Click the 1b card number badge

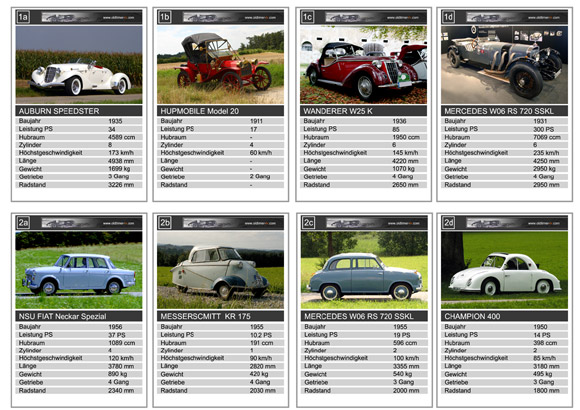165,17
